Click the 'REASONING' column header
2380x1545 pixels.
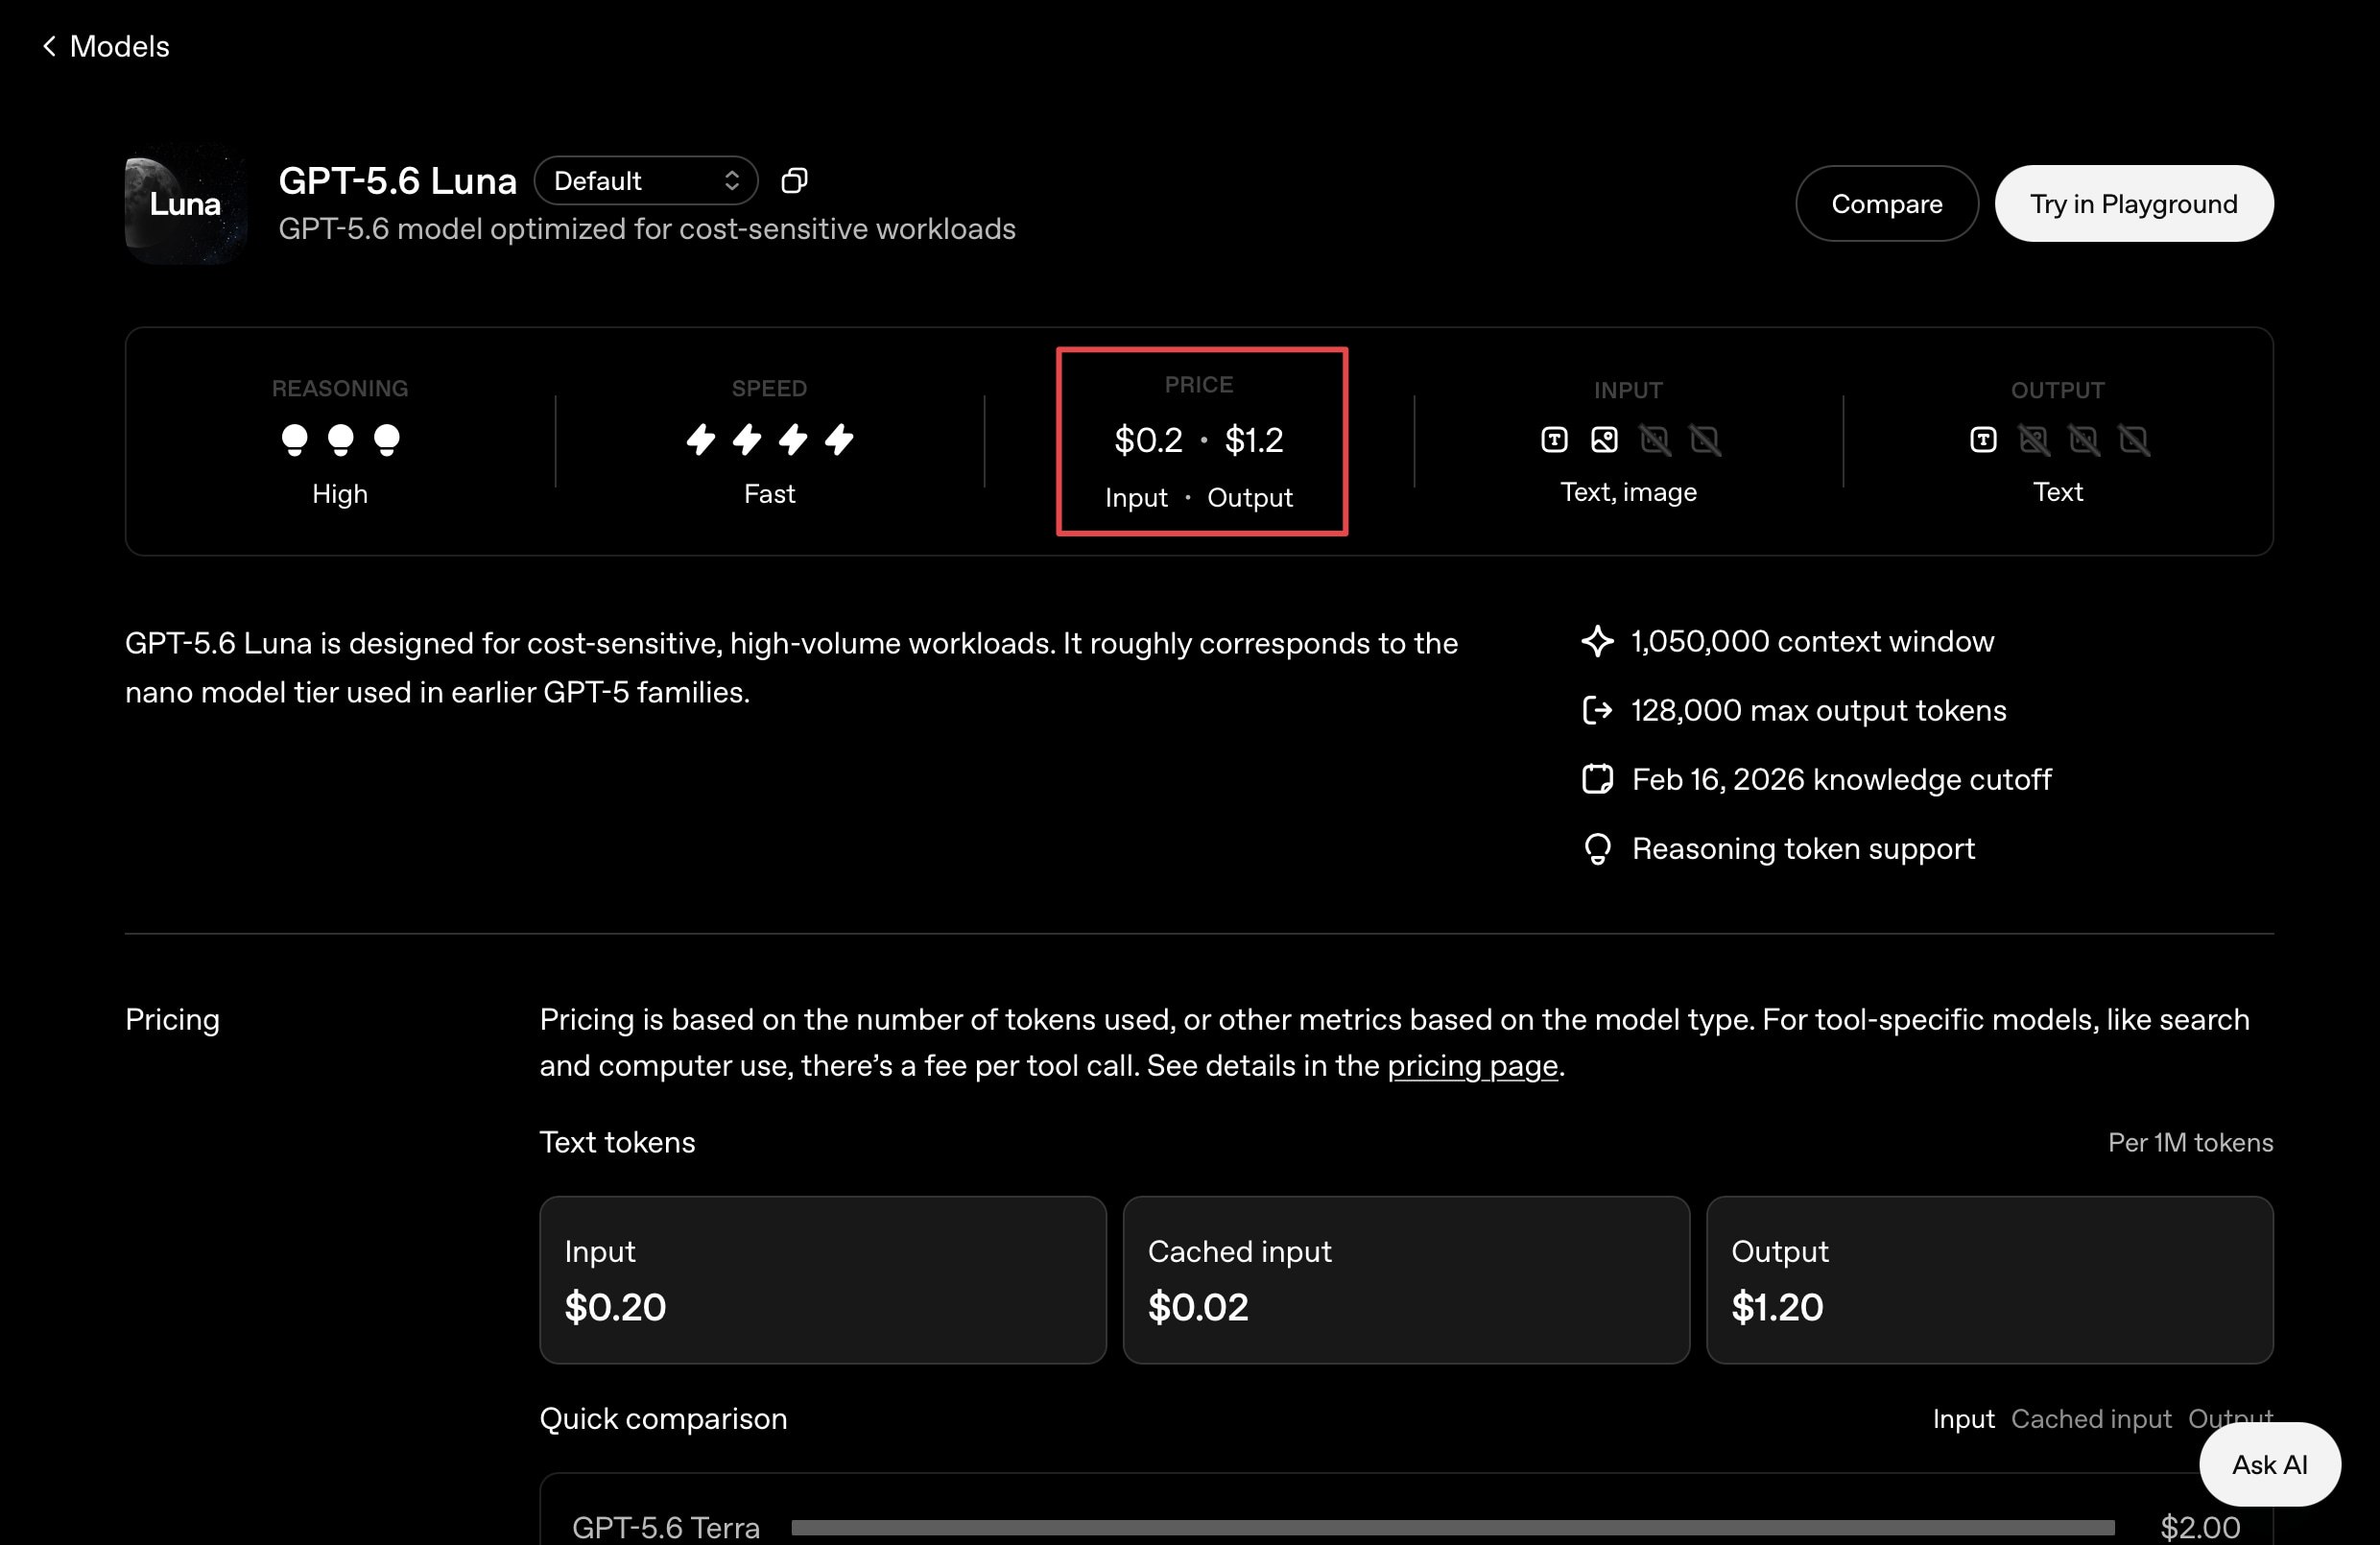(340, 388)
